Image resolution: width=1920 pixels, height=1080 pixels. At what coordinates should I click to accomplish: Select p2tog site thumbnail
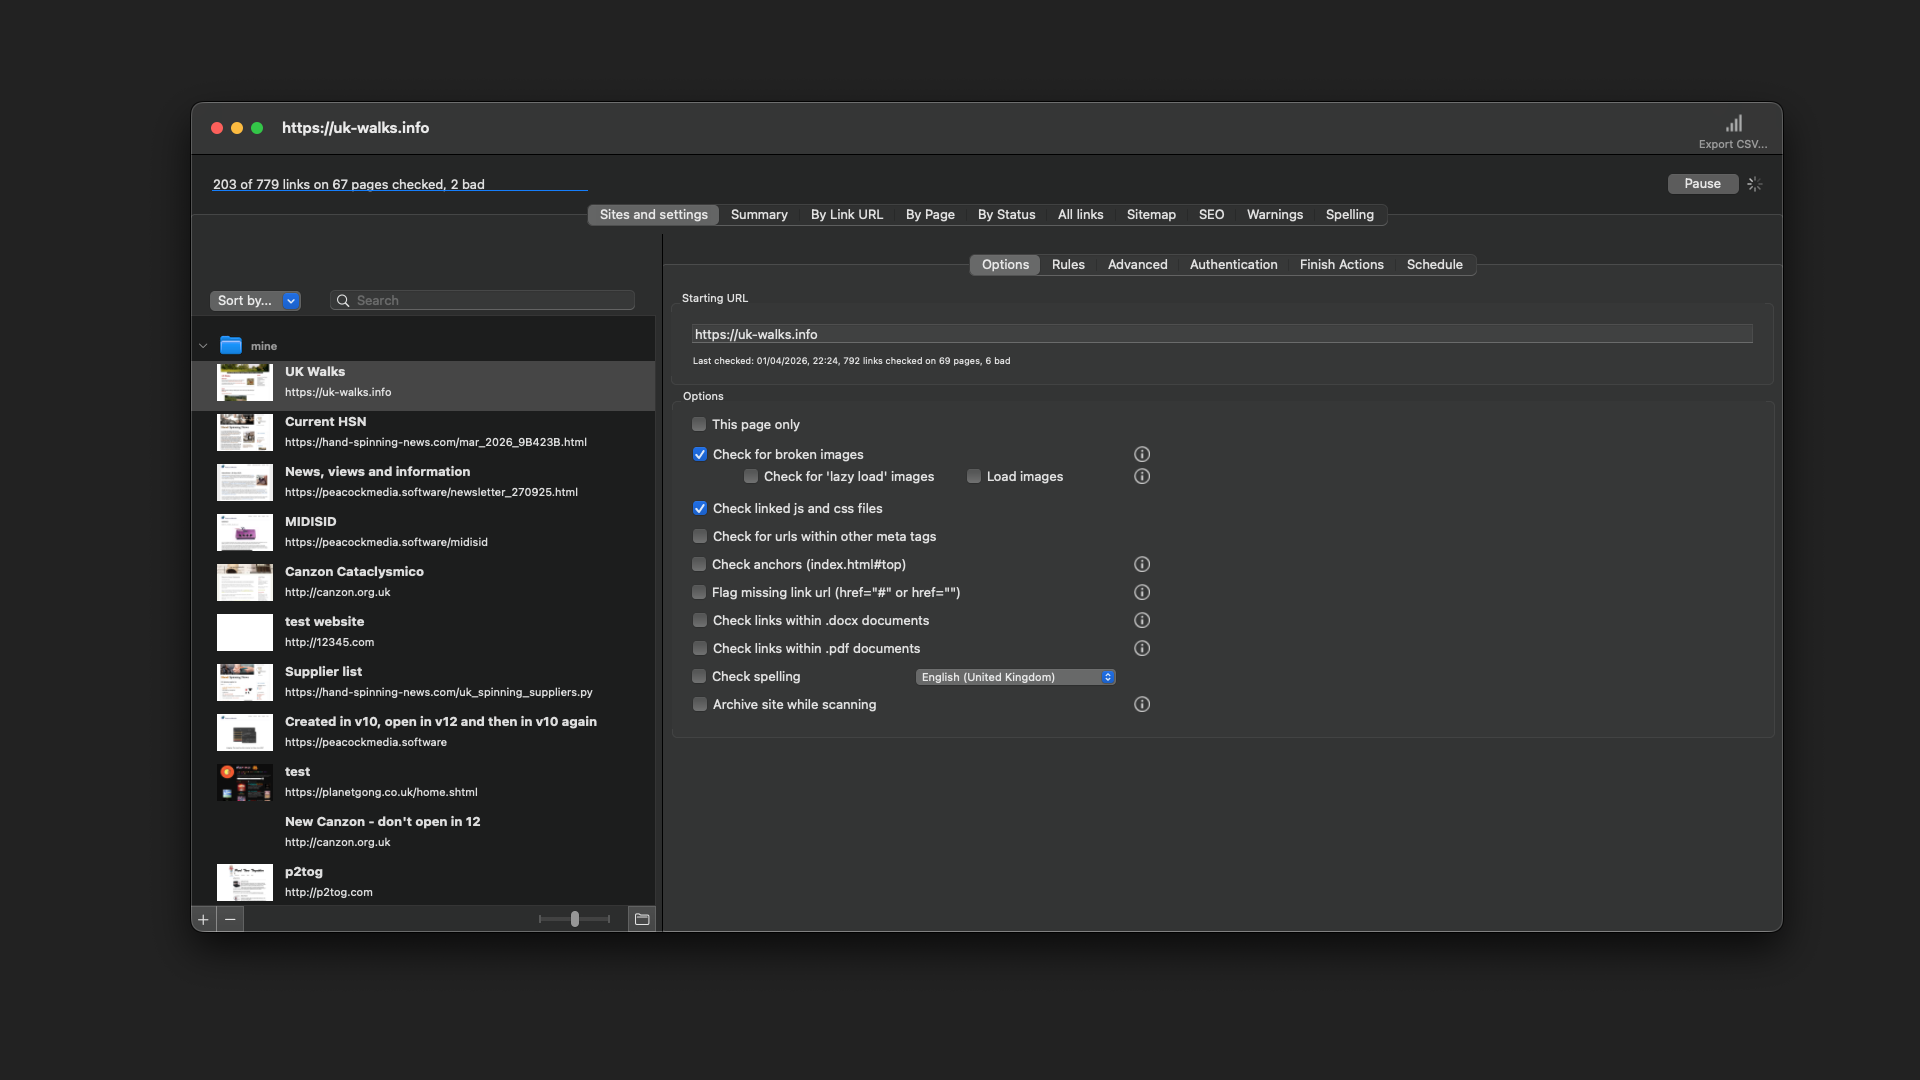[x=245, y=882]
